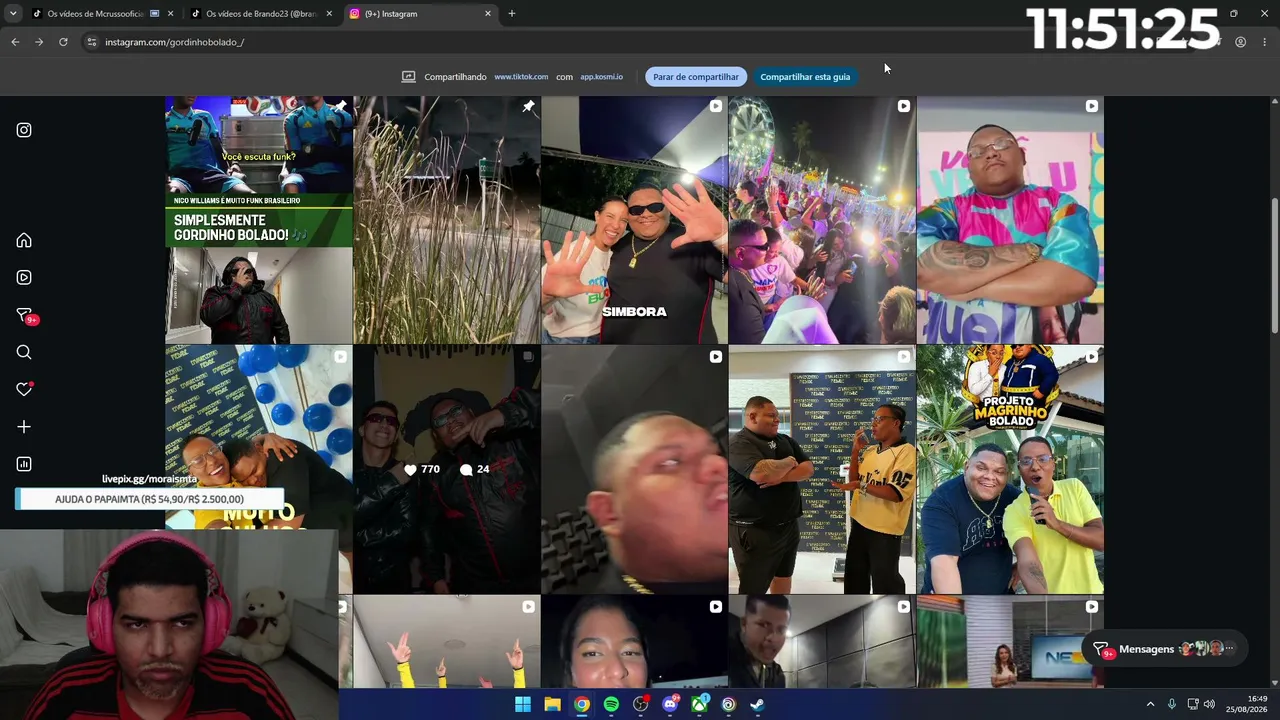Open Instagram direct messages sidebar icon
The width and height of the screenshot is (1280, 720).
tap(24, 315)
